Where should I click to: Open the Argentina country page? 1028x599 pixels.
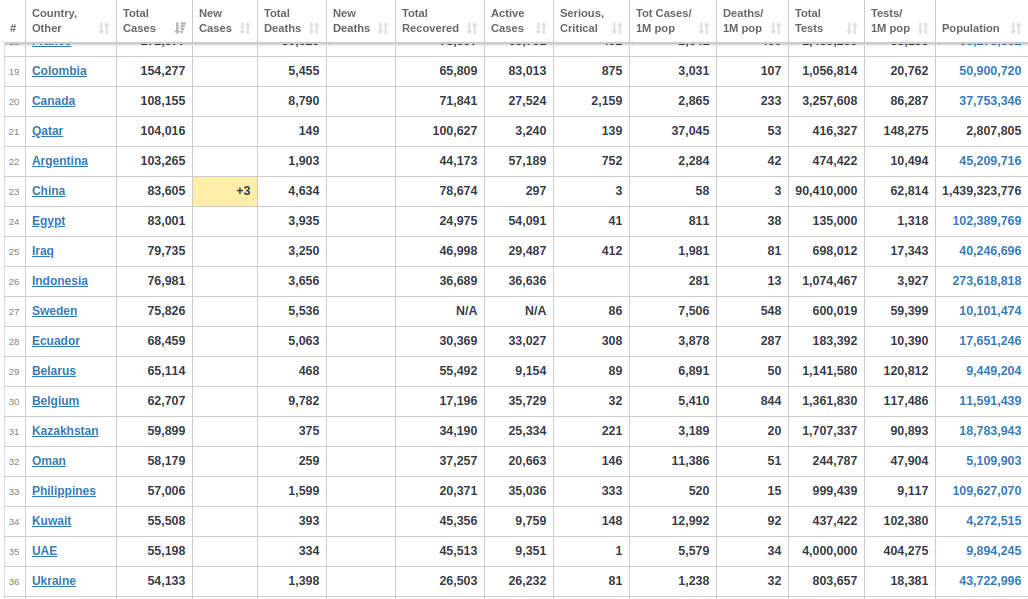click(x=60, y=161)
